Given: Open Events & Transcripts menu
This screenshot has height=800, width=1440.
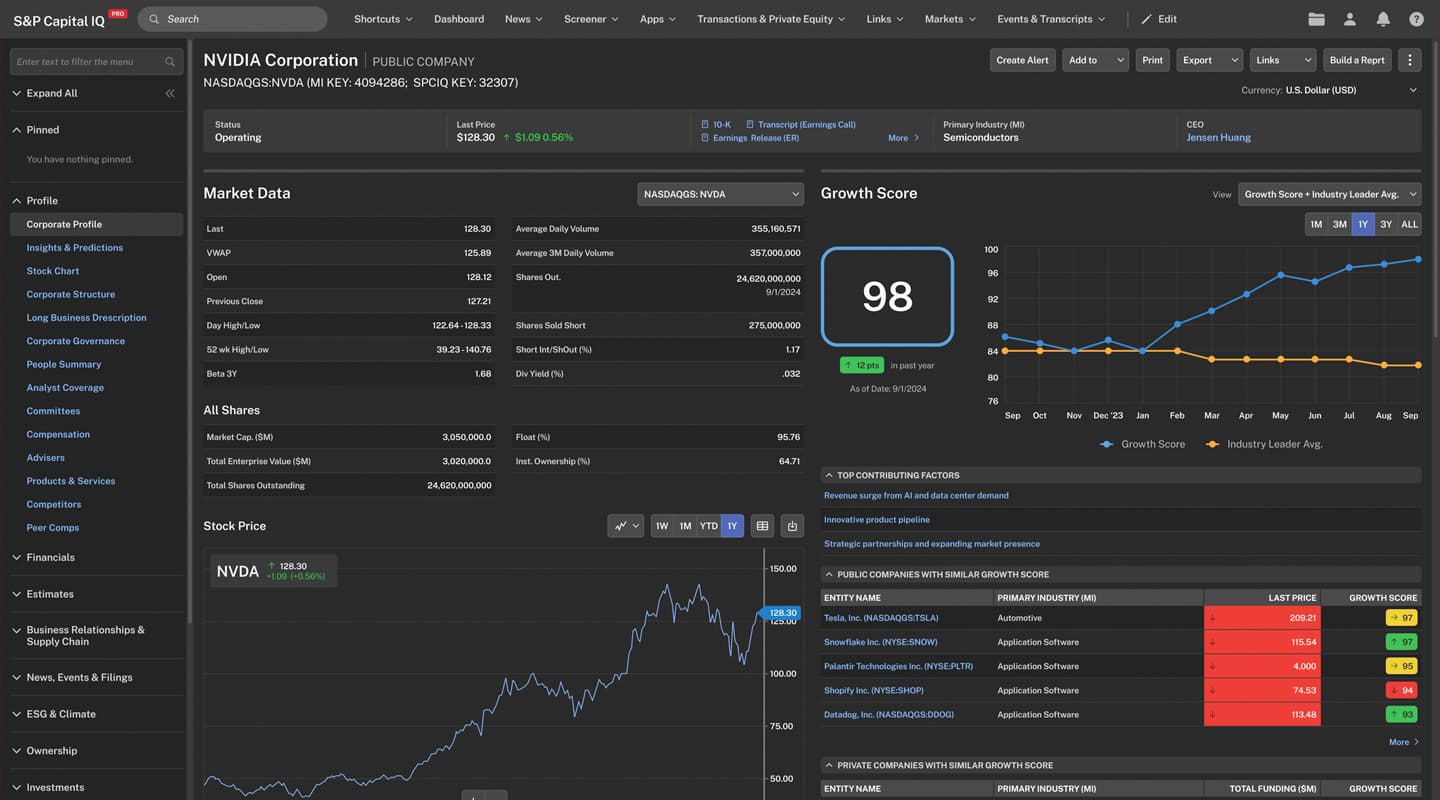Looking at the screenshot, I should click(1051, 19).
